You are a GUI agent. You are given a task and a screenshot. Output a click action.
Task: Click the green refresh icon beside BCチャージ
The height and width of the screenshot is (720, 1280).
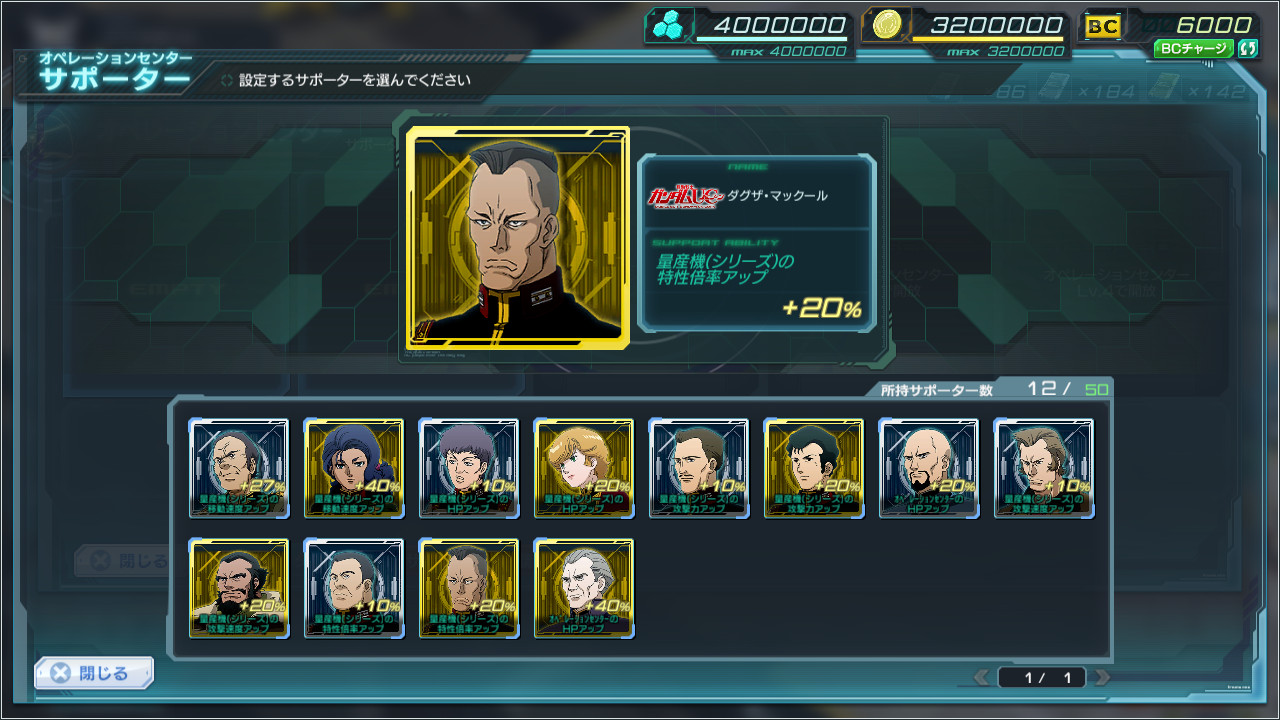[x=1247, y=48]
